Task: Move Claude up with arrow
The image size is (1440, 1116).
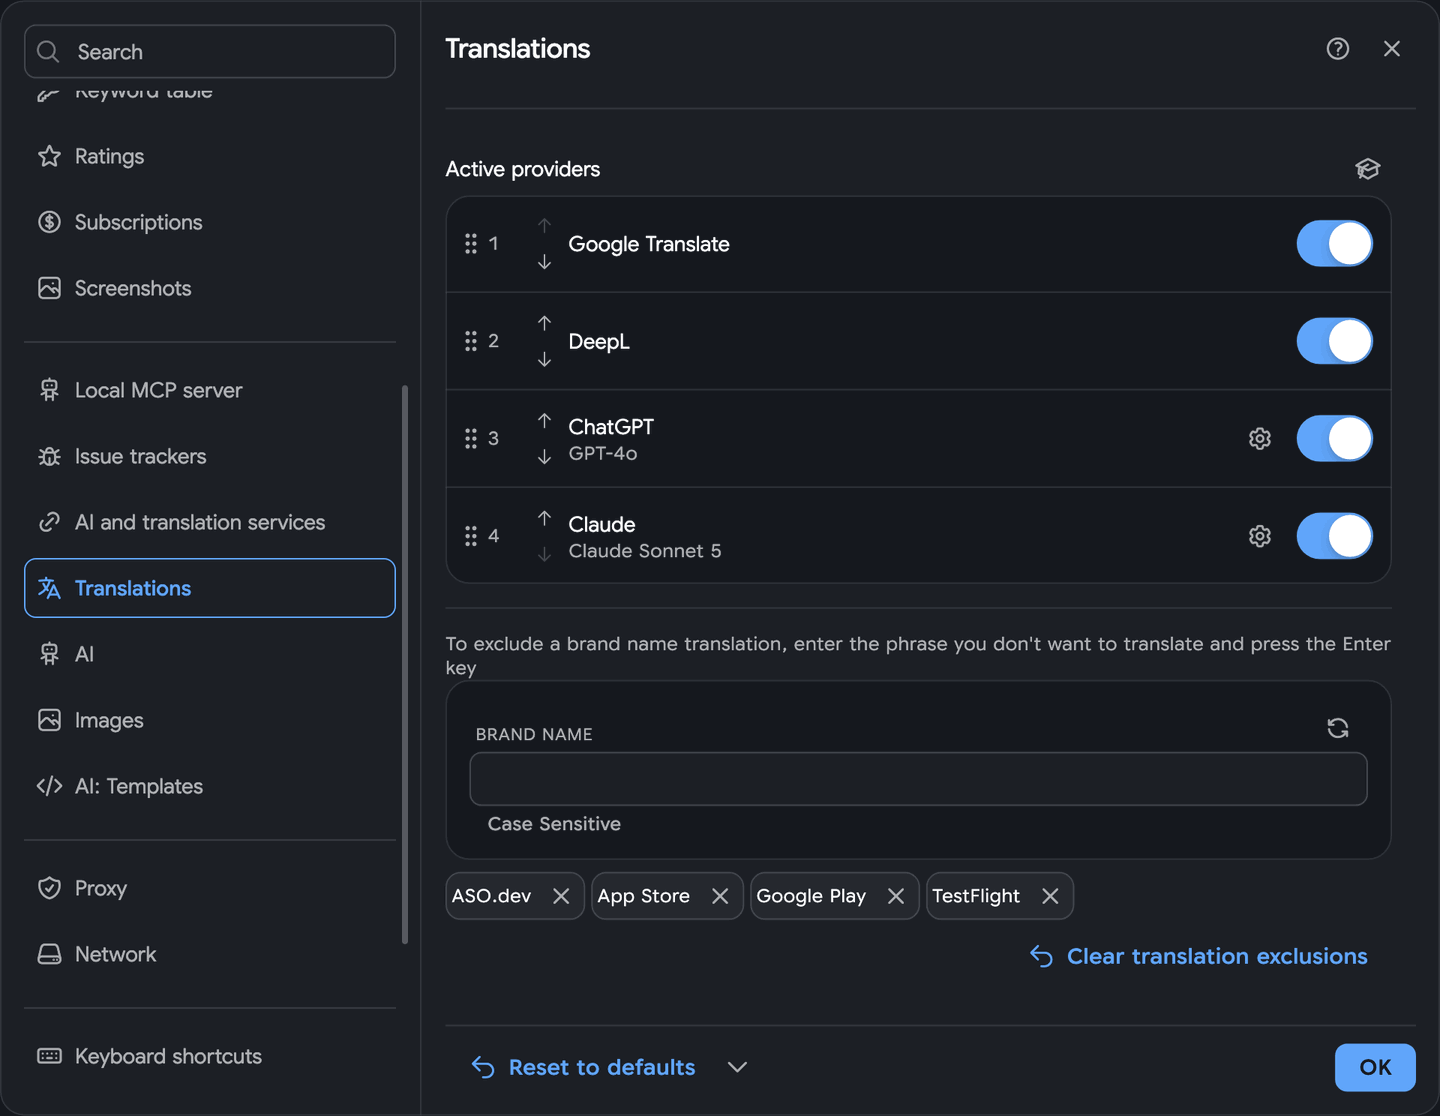Action: click(544, 518)
